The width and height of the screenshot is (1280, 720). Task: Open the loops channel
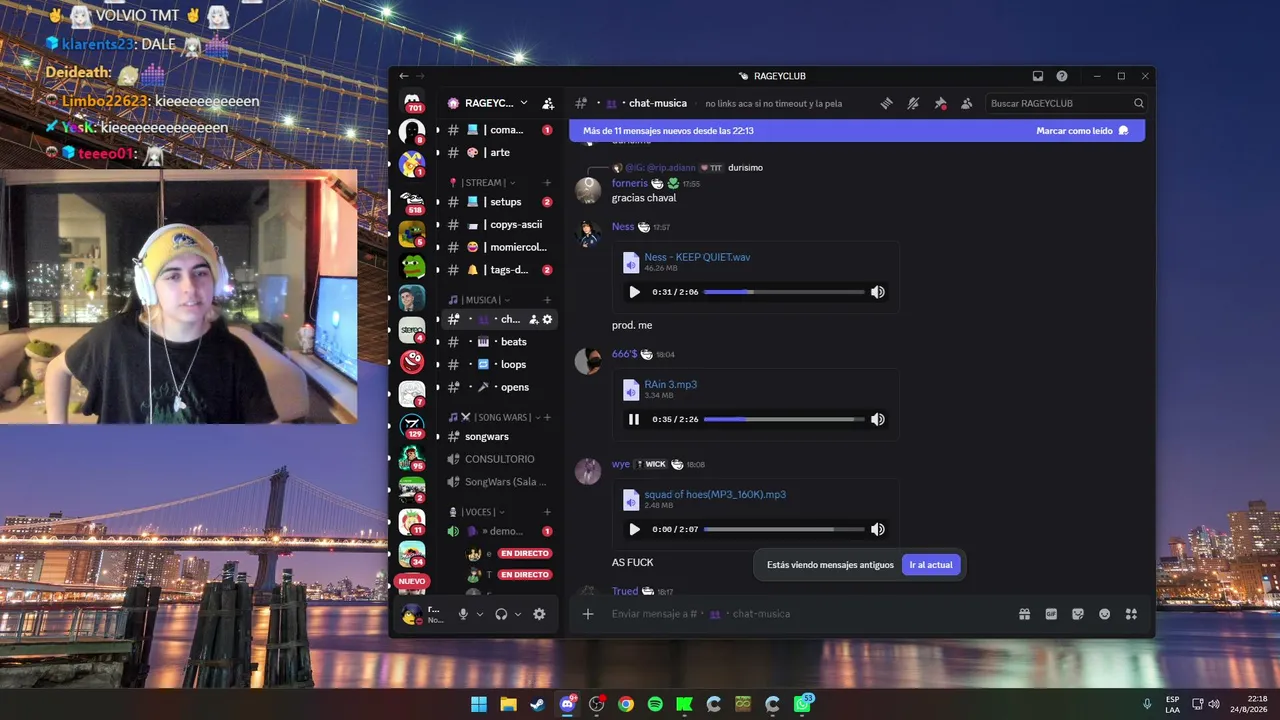click(499, 365)
